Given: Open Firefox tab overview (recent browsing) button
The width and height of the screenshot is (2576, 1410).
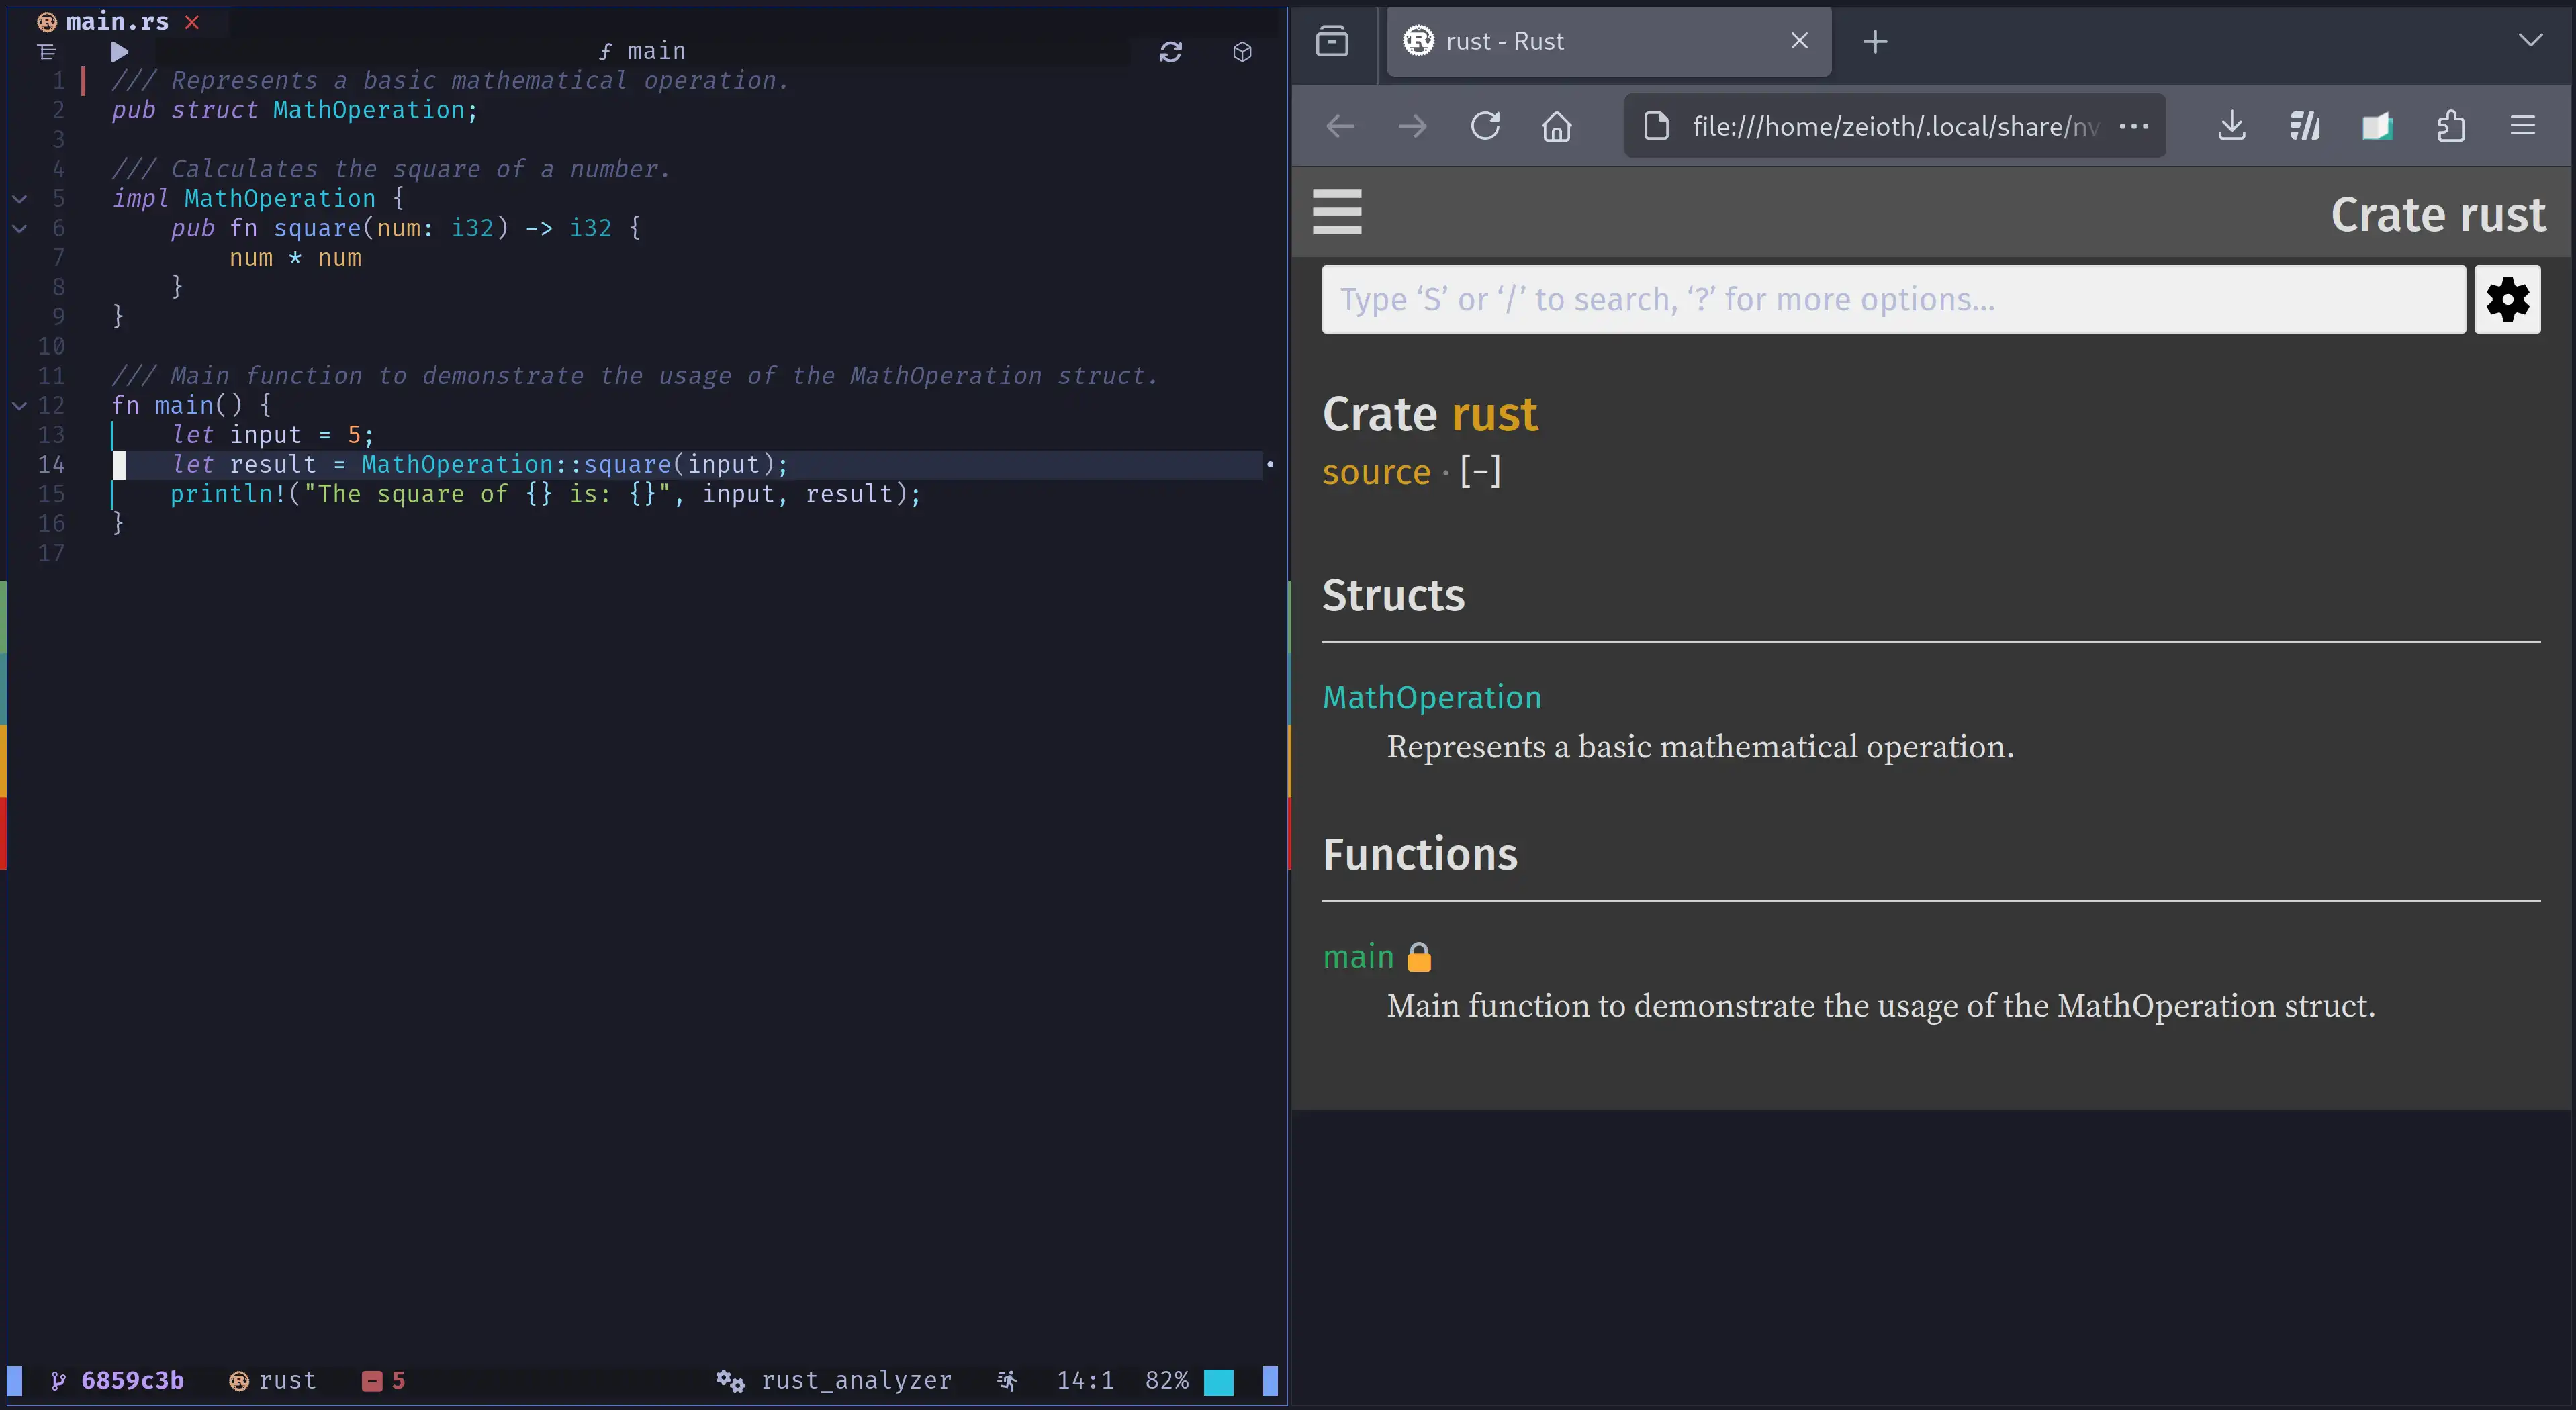Looking at the screenshot, I should (x=1332, y=41).
